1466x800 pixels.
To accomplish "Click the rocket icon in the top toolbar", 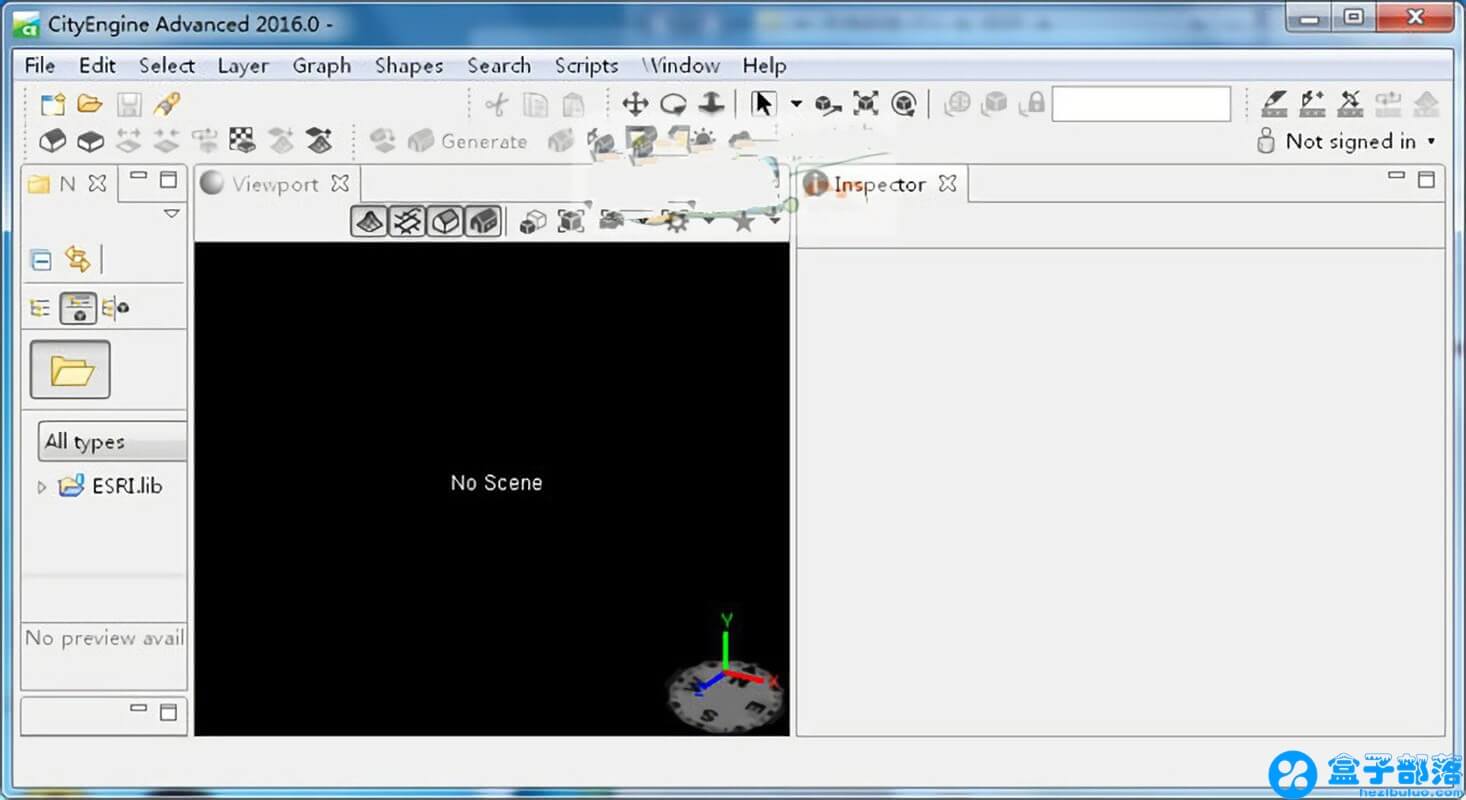I will pos(166,104).
